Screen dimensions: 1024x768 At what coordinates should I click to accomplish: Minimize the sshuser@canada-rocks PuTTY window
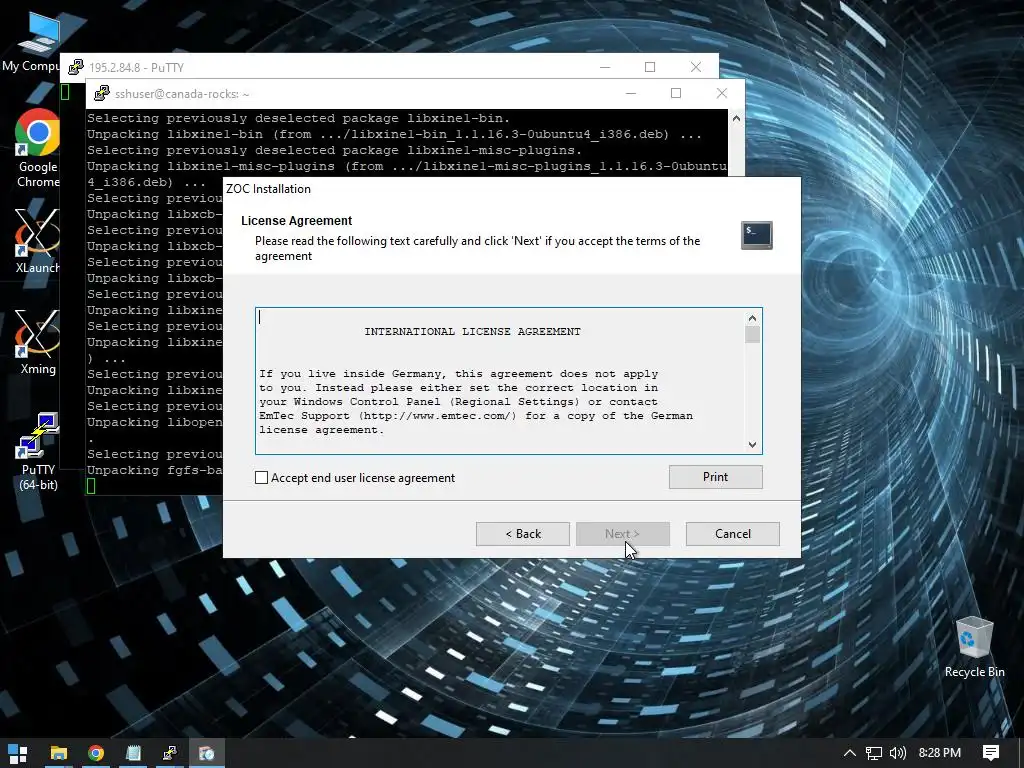tap(630, 93)
